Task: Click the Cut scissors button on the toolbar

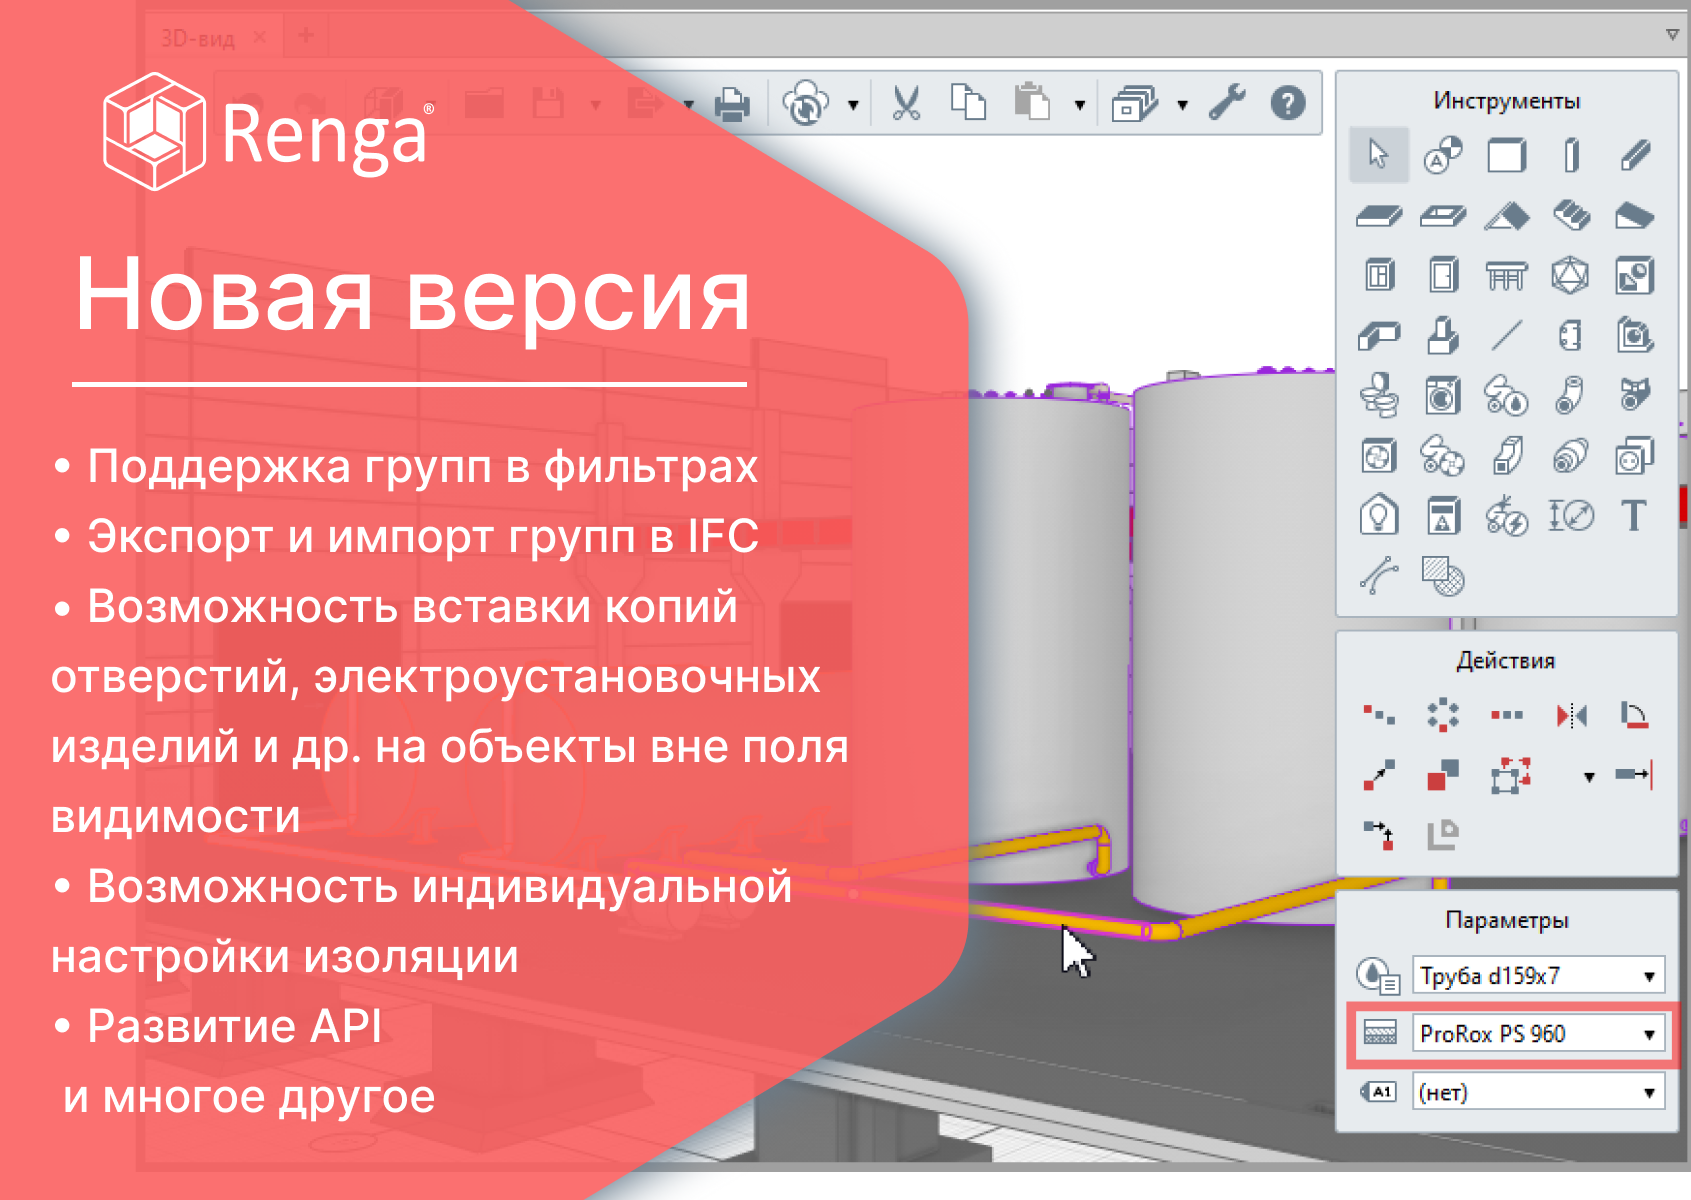Action: point(906,103)
